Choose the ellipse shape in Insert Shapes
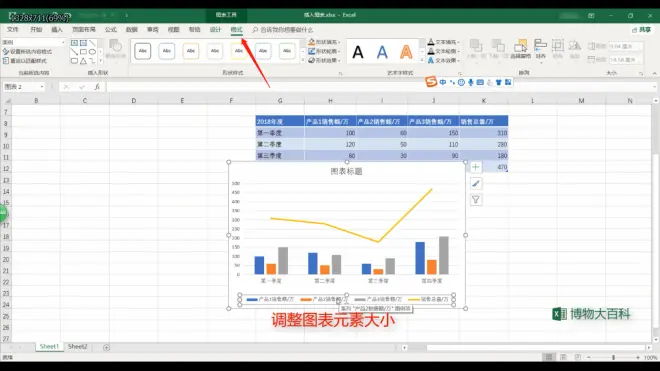 pyautogui.click(x=92, y=52)
